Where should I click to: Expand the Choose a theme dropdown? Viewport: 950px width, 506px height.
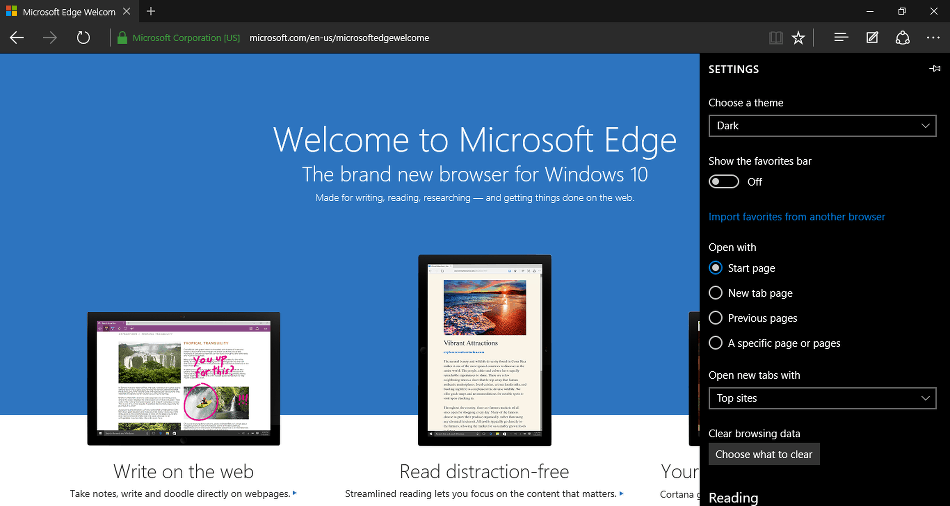[822, 126]
